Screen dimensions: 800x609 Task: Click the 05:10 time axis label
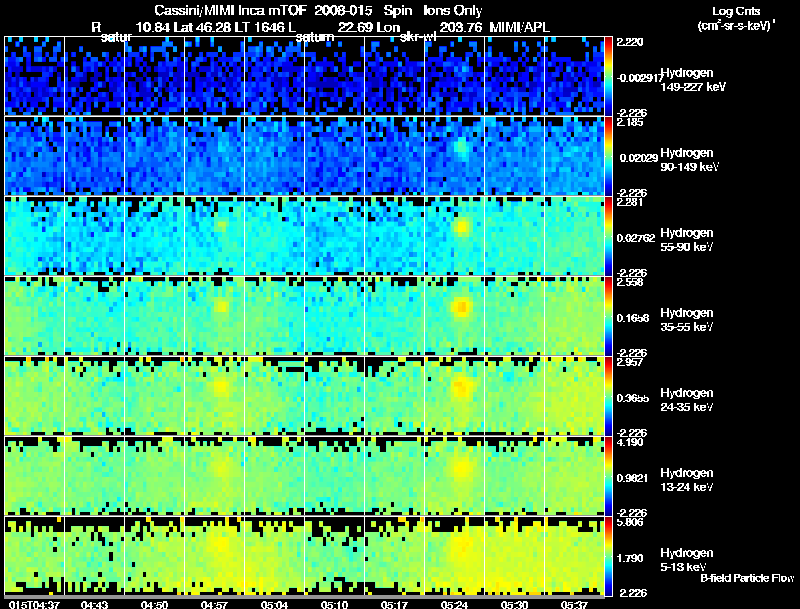[x=334, y=605]
